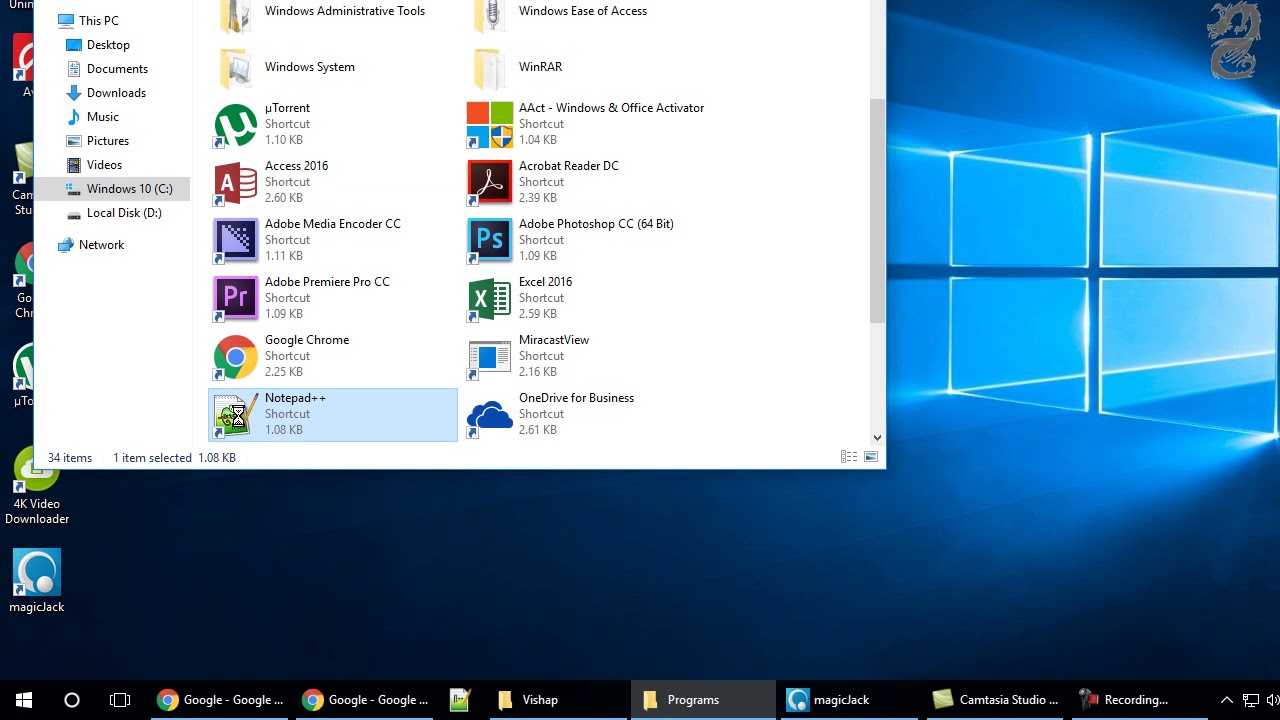Open Task View from the taskbar
This screenshot has width=1280, height=720.
point(120,700)
